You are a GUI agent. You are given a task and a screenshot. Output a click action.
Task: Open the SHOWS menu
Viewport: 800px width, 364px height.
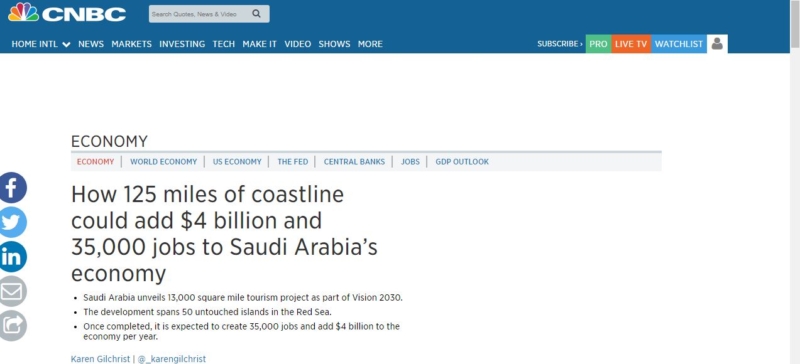coord(334,44)
